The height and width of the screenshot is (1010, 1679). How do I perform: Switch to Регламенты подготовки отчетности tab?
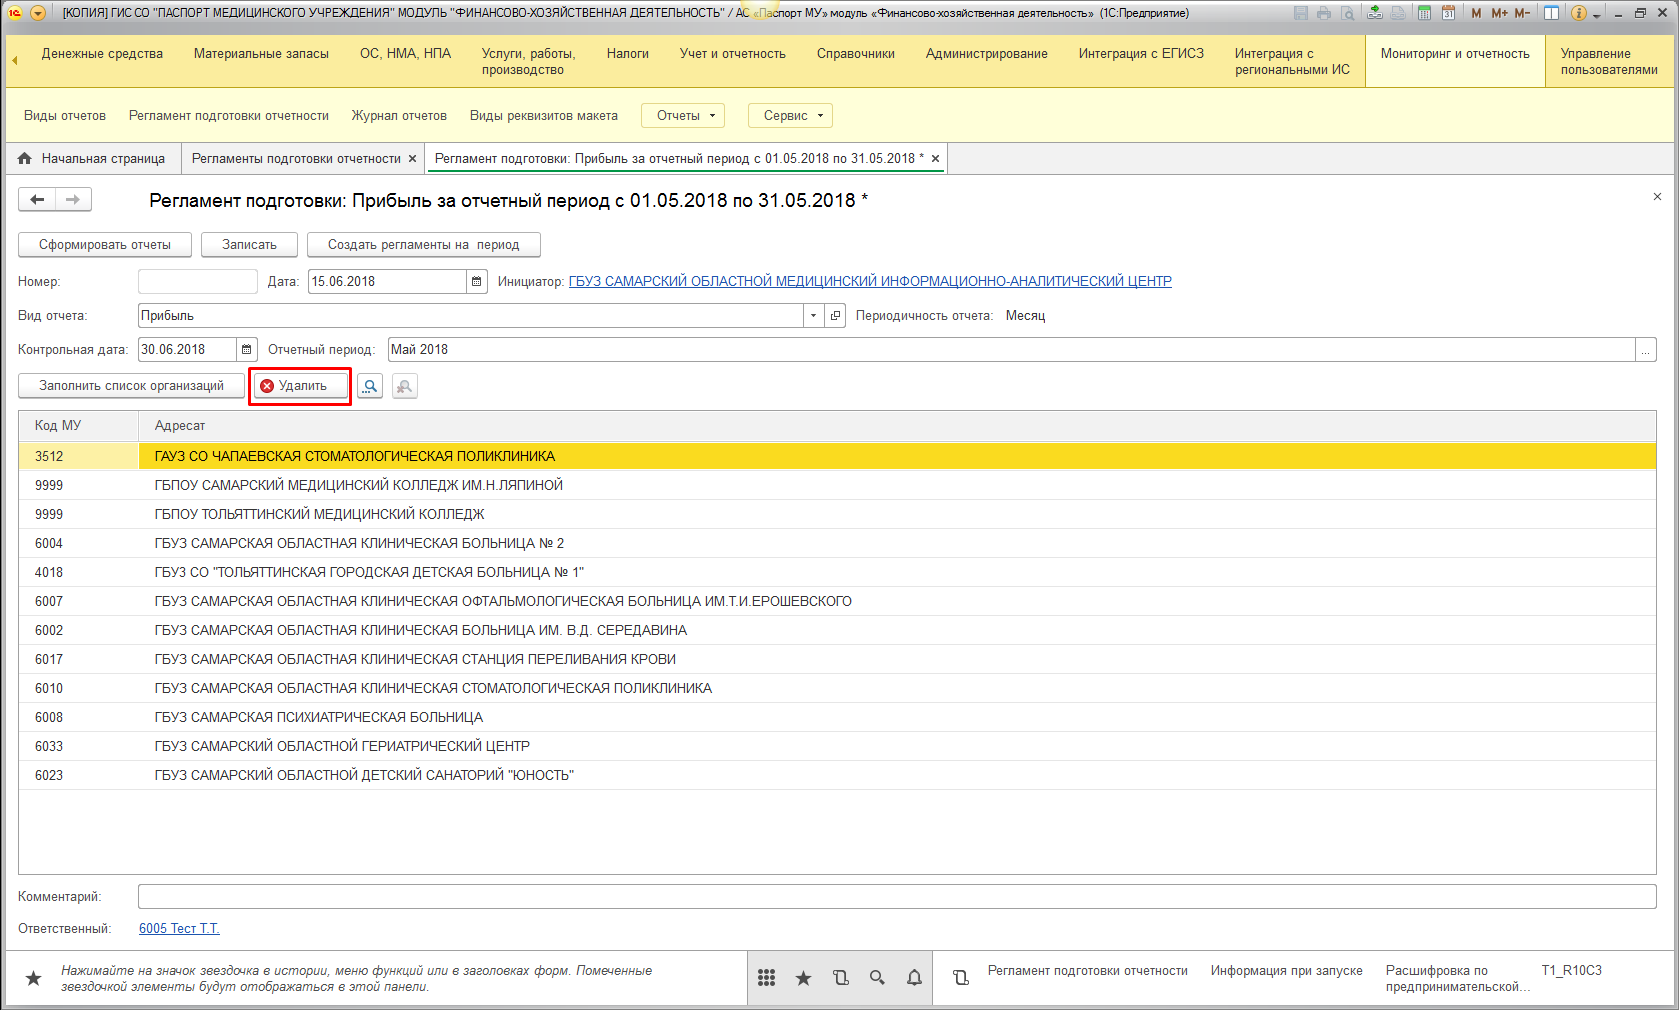296,159
